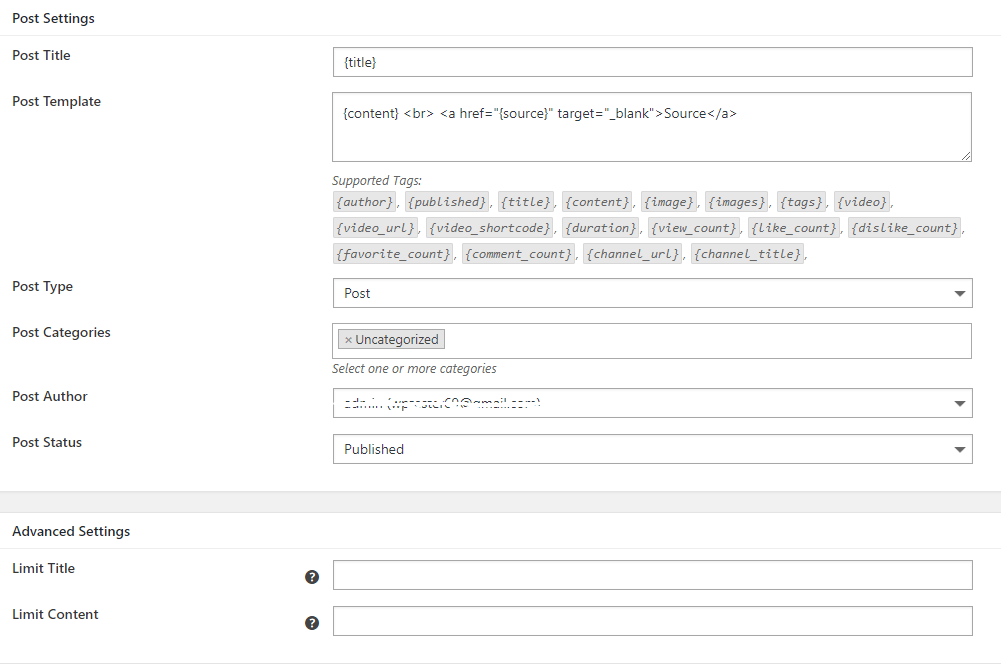Click the {images} supported tag
Viewport: 1001px width, 664px height.
click(x=737, y=202)
